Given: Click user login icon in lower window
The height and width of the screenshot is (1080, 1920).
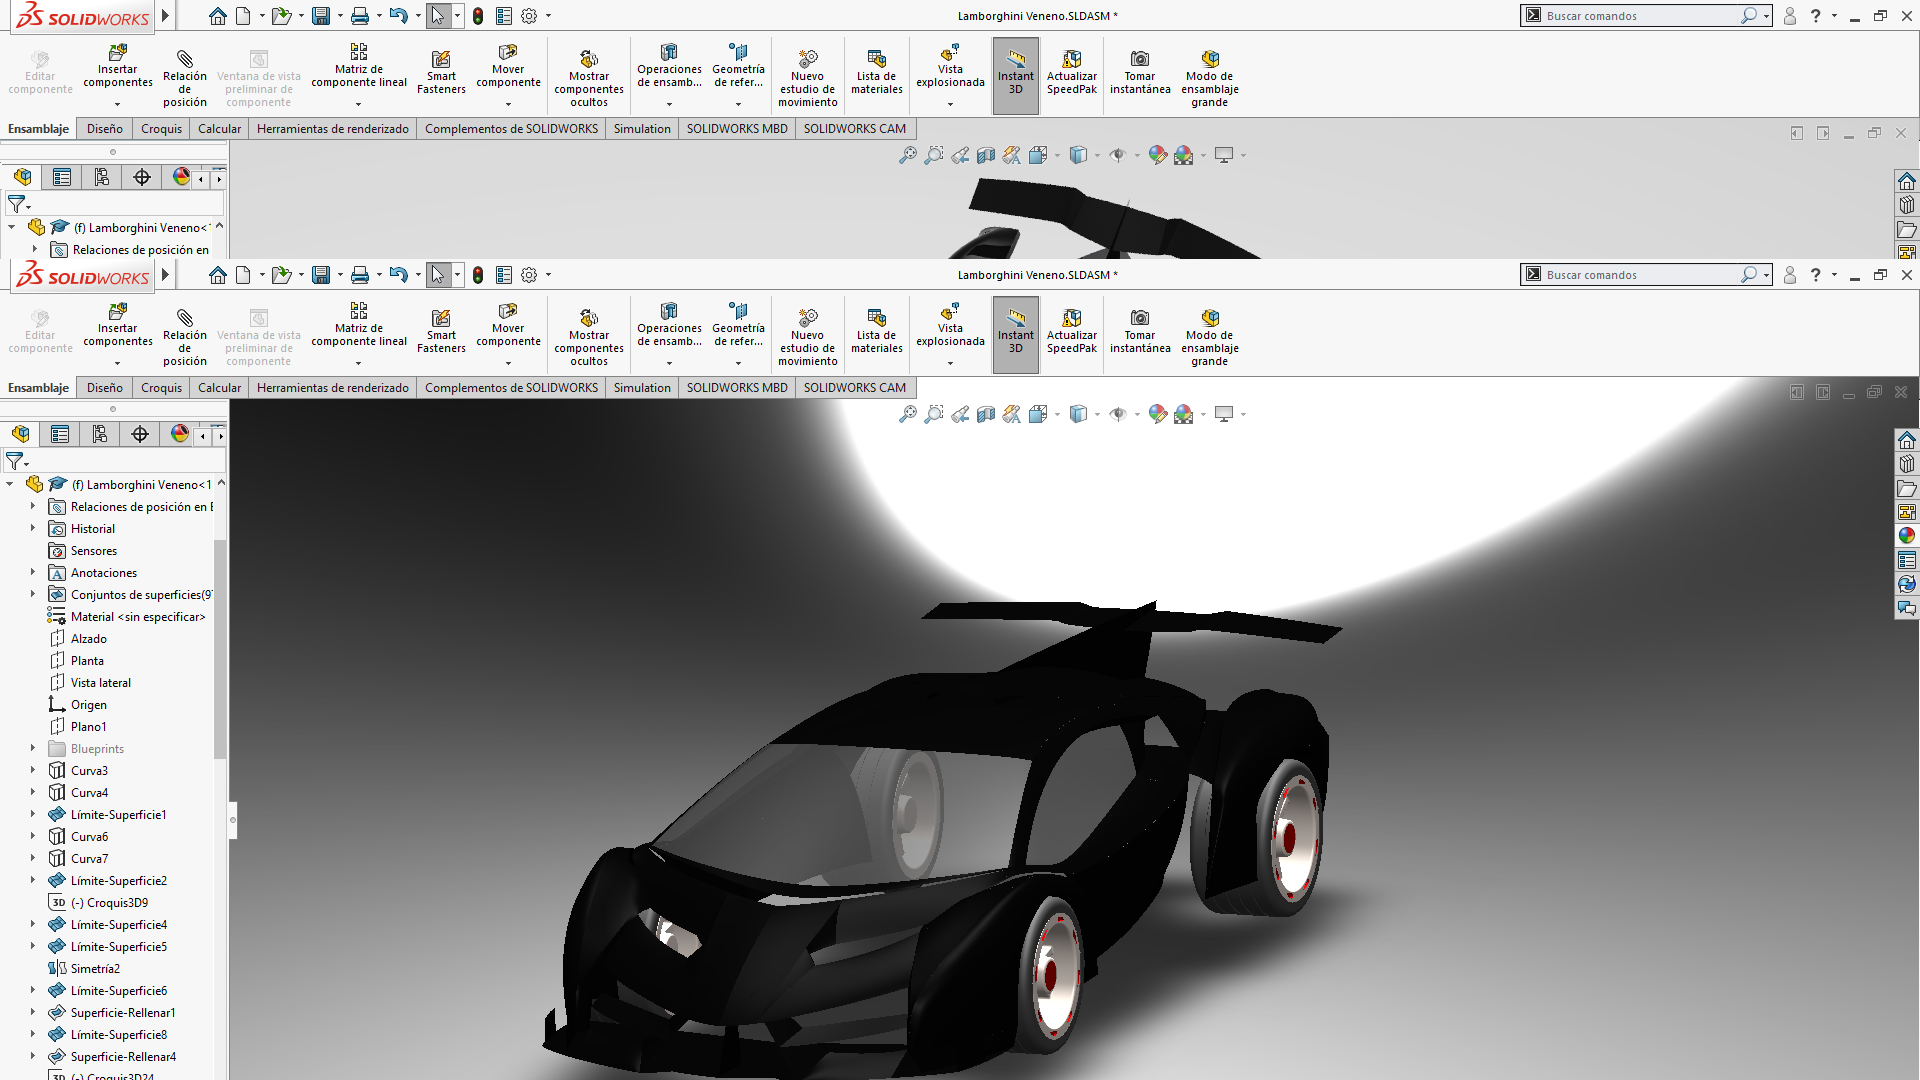Looking at the screenshot, I should [x=1790, y=275].
